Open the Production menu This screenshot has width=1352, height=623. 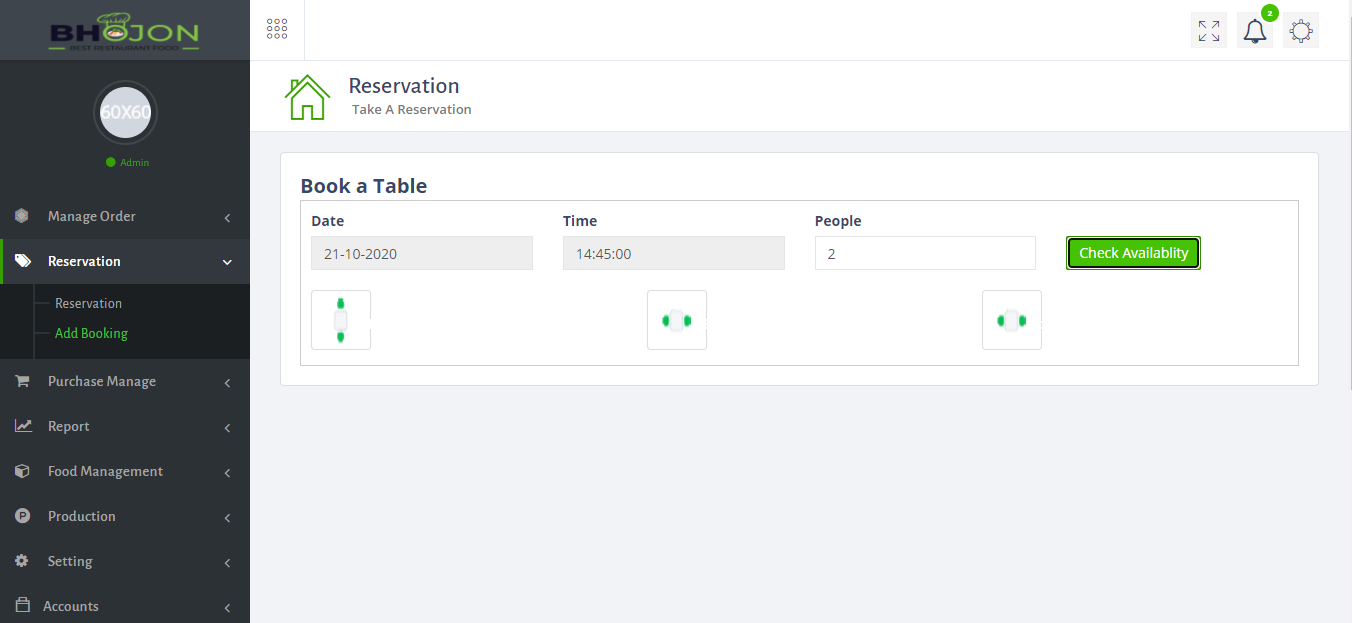[125, 516]
